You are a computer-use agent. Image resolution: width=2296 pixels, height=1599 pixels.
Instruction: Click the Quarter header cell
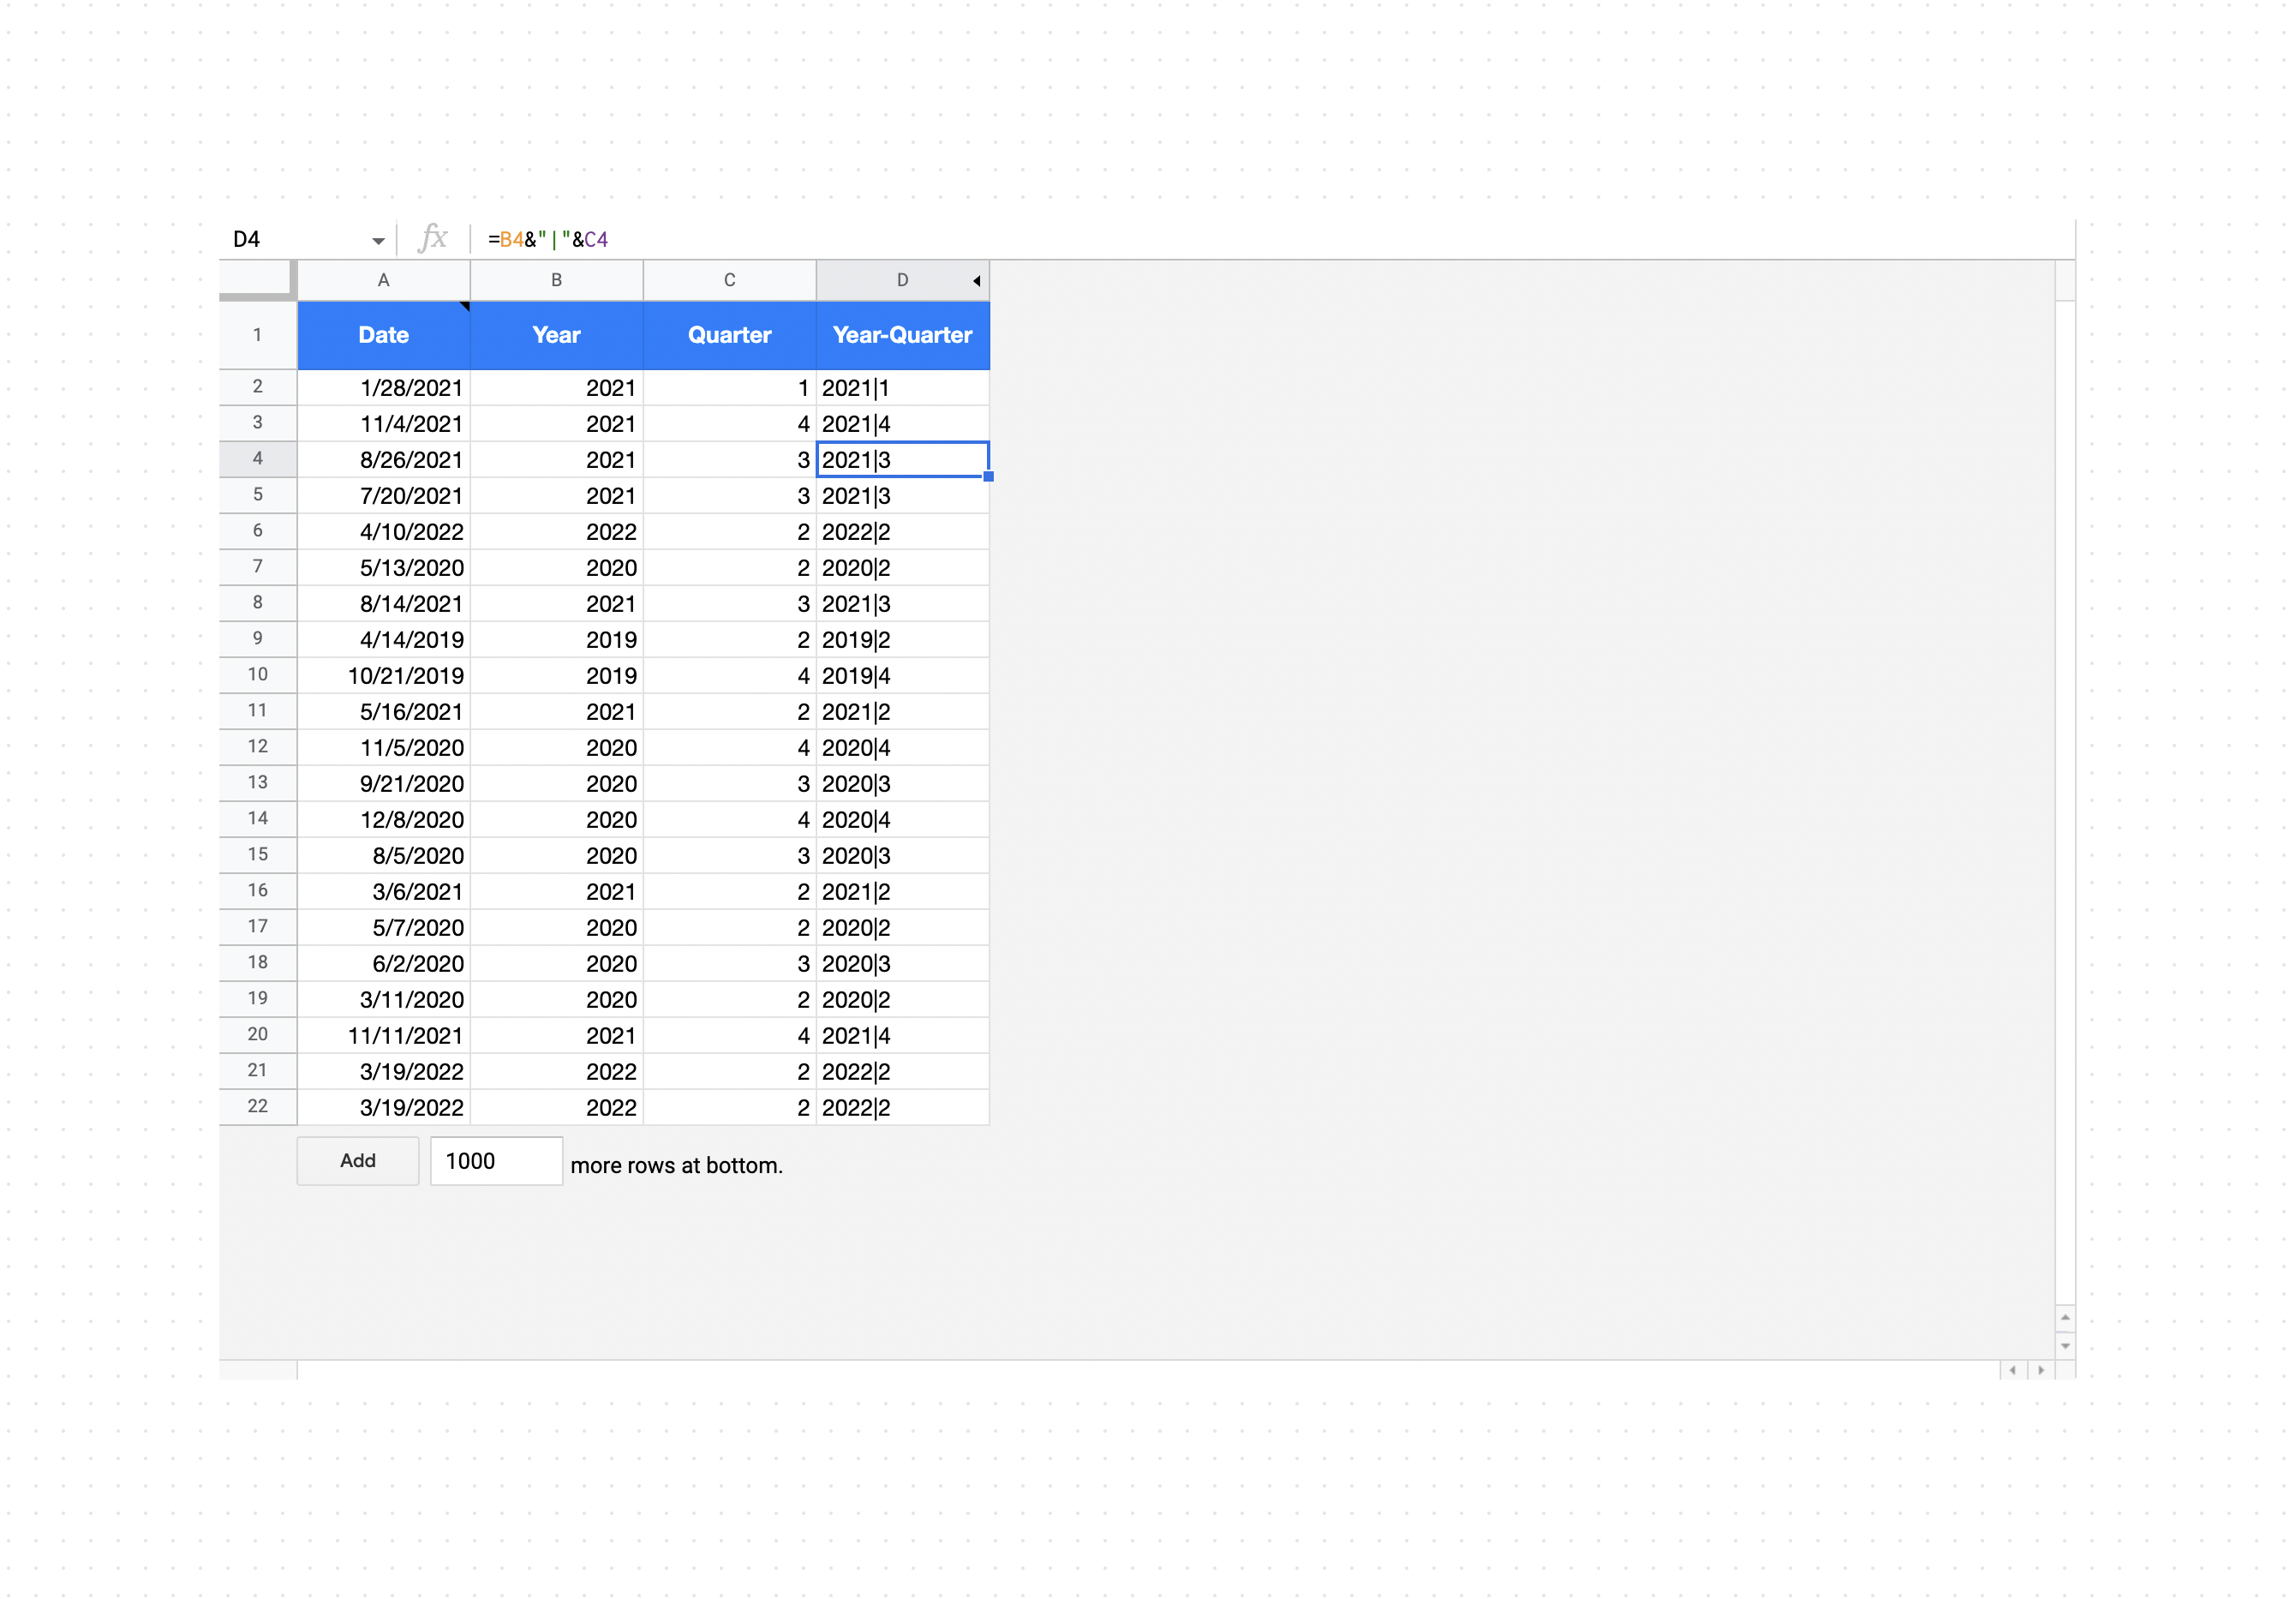coord(729,335)
